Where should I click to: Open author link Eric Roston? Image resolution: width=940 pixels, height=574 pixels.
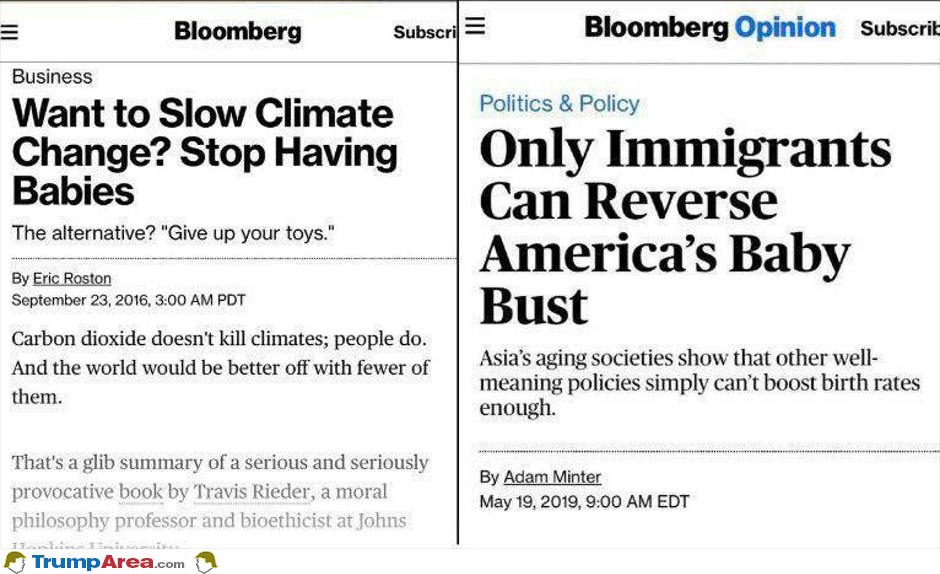(x=72, y=278)
